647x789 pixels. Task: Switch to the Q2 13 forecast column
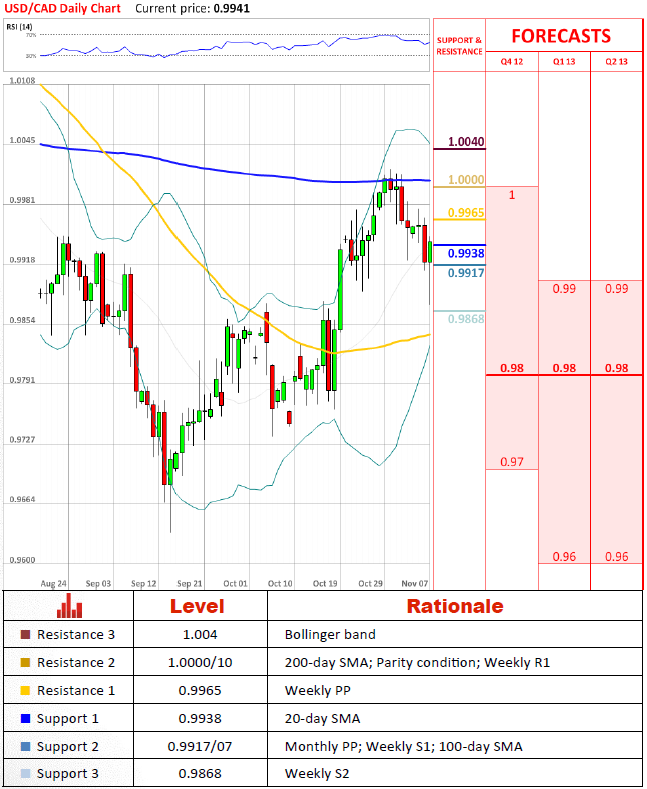(x=616, y=61)
